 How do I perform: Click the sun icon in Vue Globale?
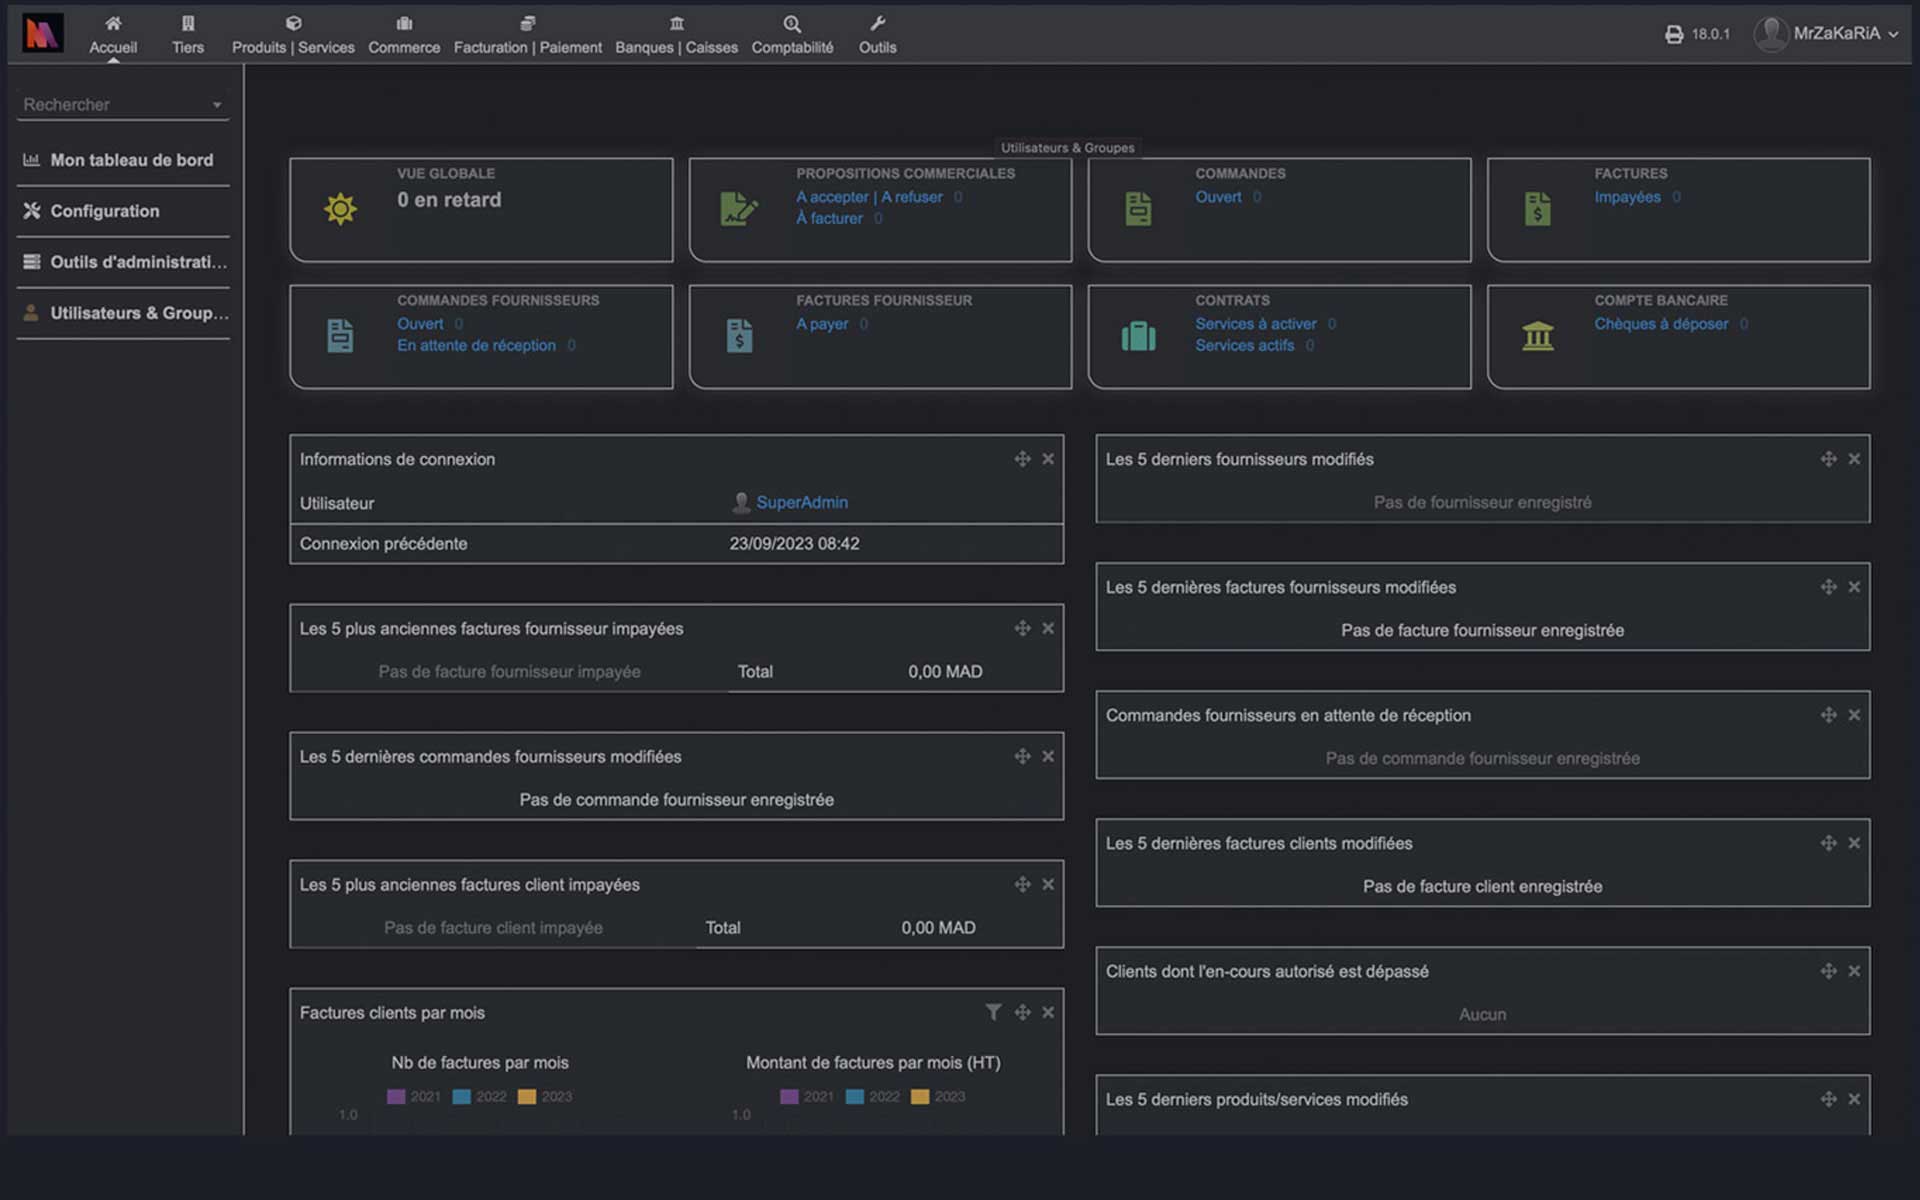[x=340, y=209]
